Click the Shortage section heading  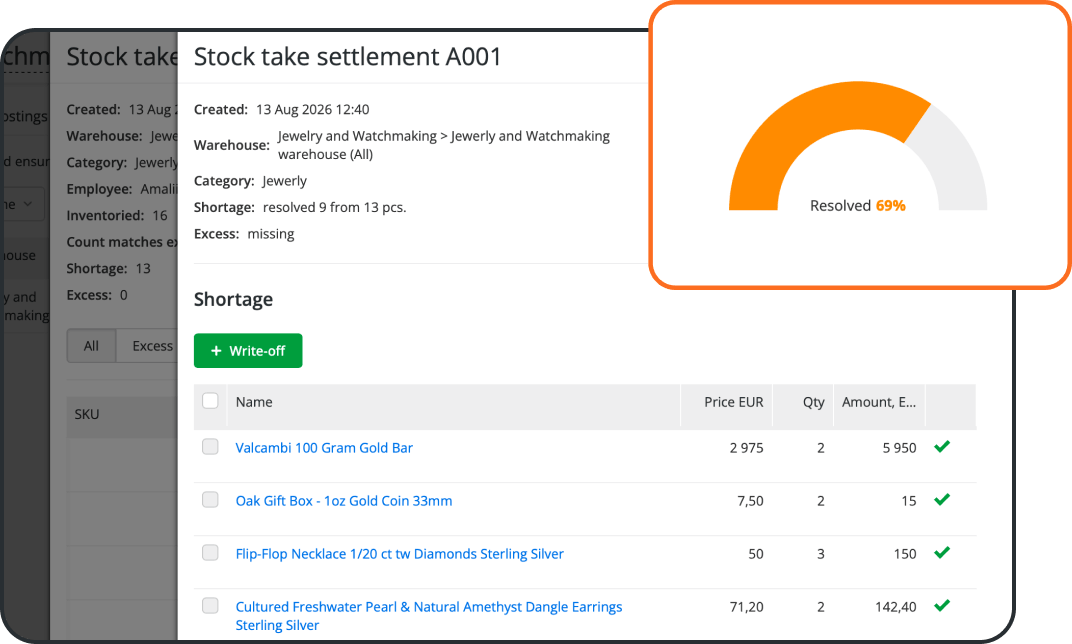(x=233, y=299)
